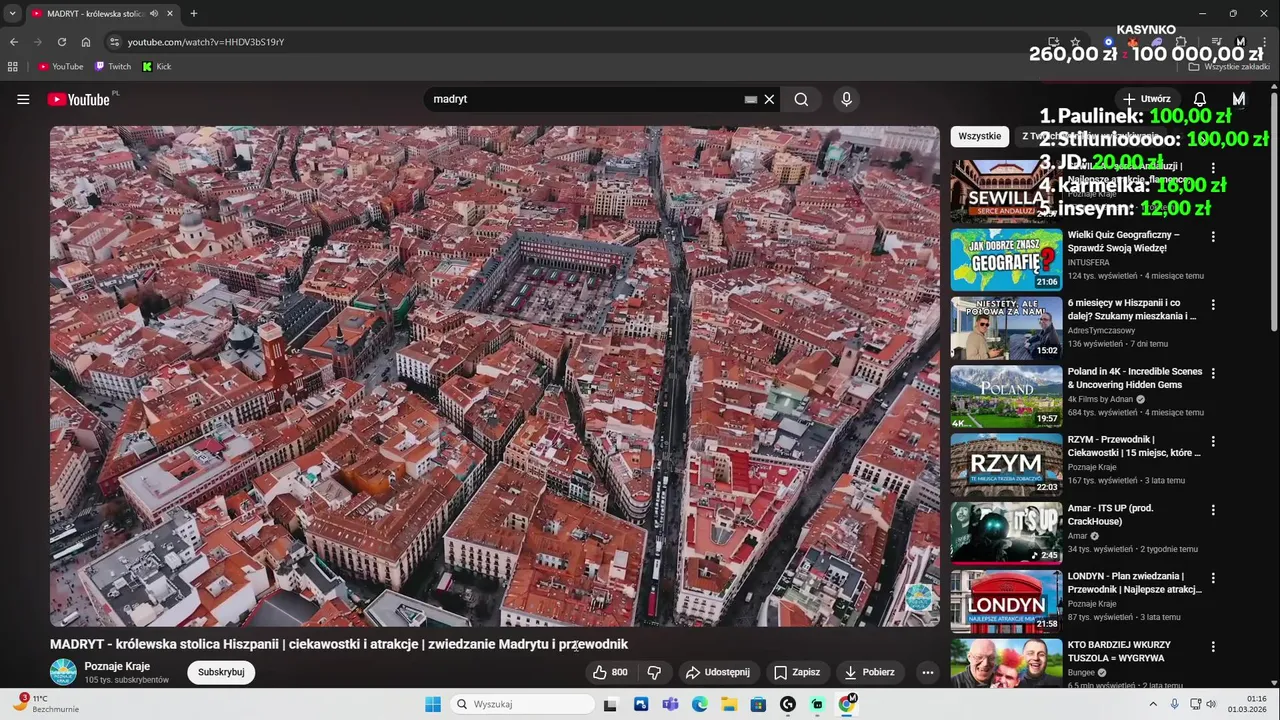Open options menu for Poland in 4K
The height and width of the screenshot is (720, 1280).
(1213, 373)
